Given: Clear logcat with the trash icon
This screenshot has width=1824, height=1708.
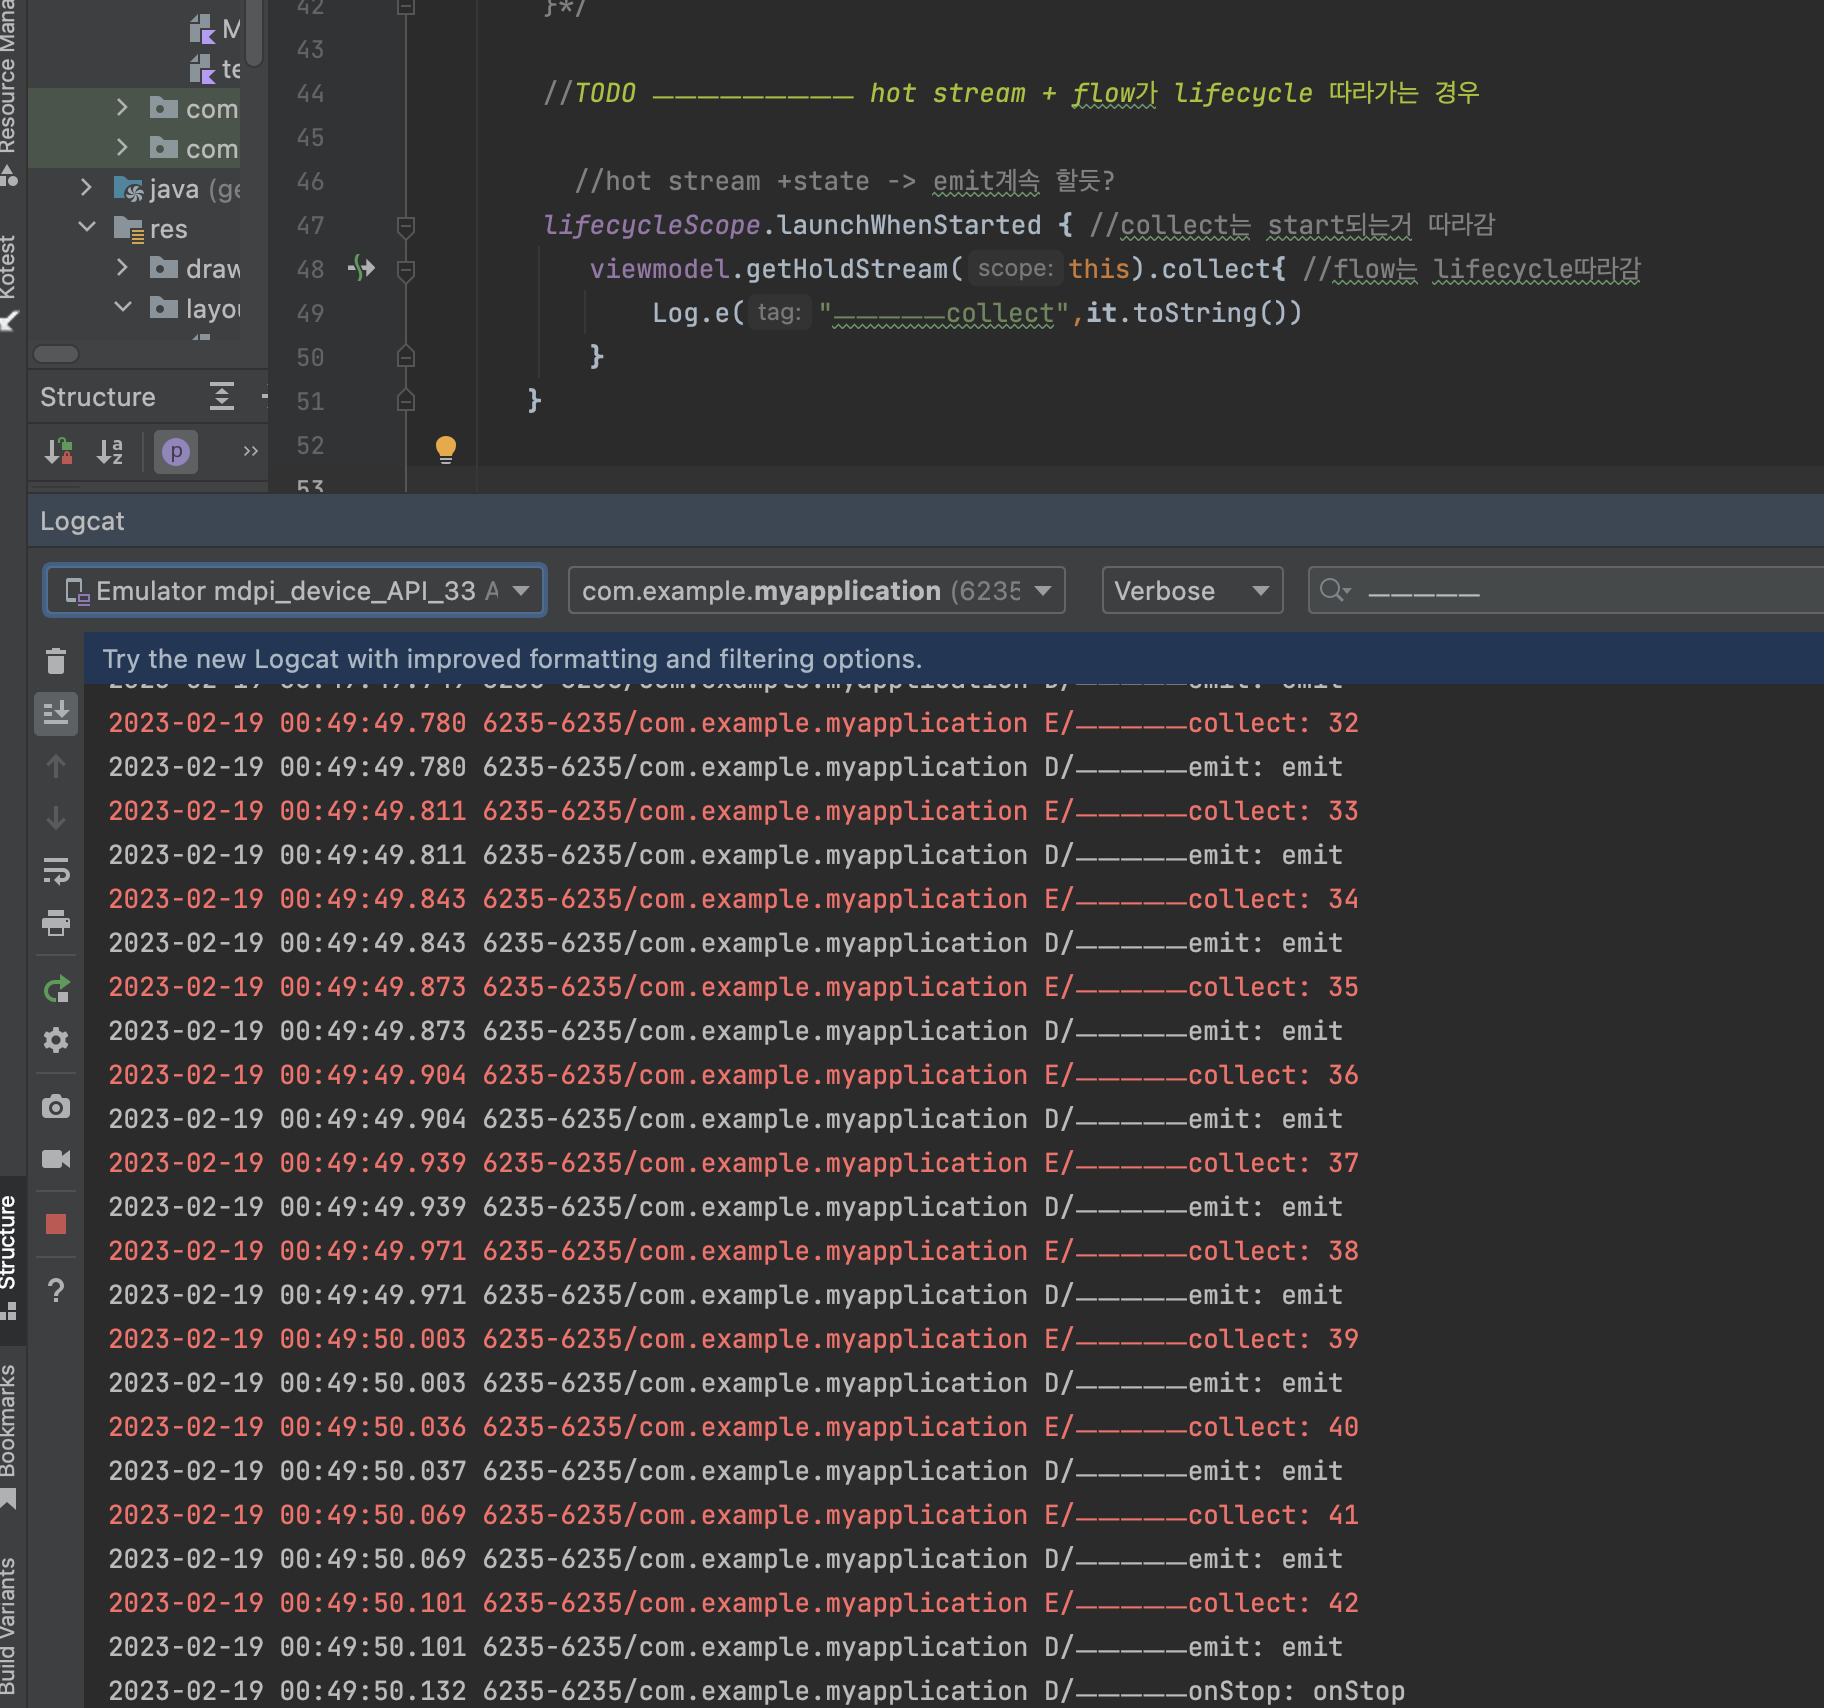Looking at the screenshot, I should 56,661.
